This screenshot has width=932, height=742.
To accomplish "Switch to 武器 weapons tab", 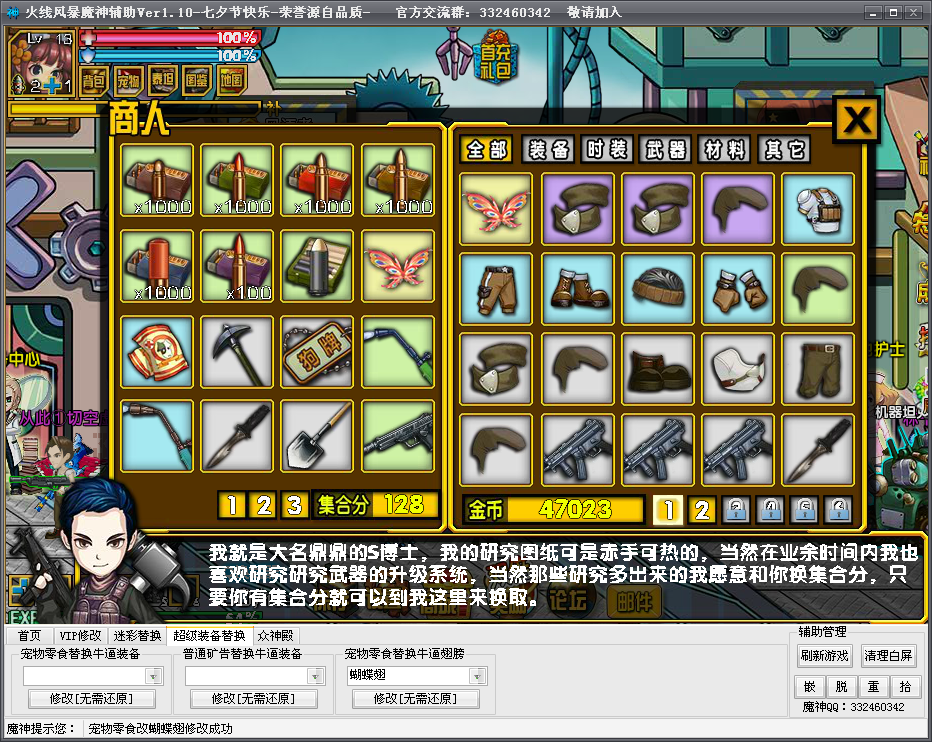I will [x=666, y=149].
